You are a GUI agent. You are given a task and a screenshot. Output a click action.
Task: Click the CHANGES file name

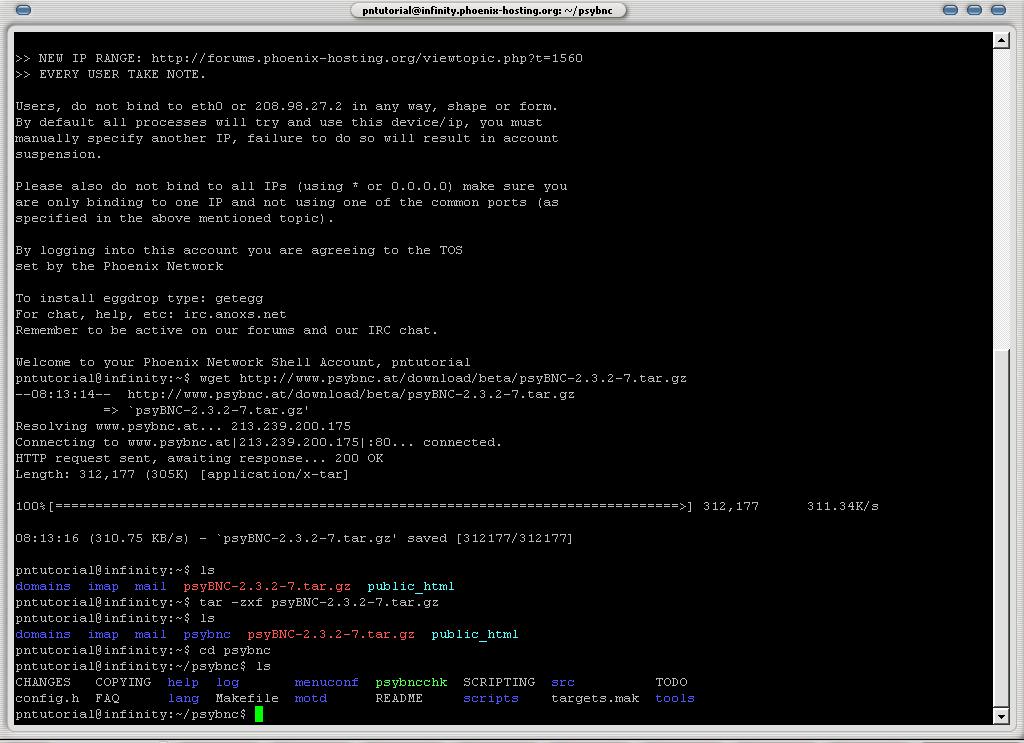[x=43, y=682]
